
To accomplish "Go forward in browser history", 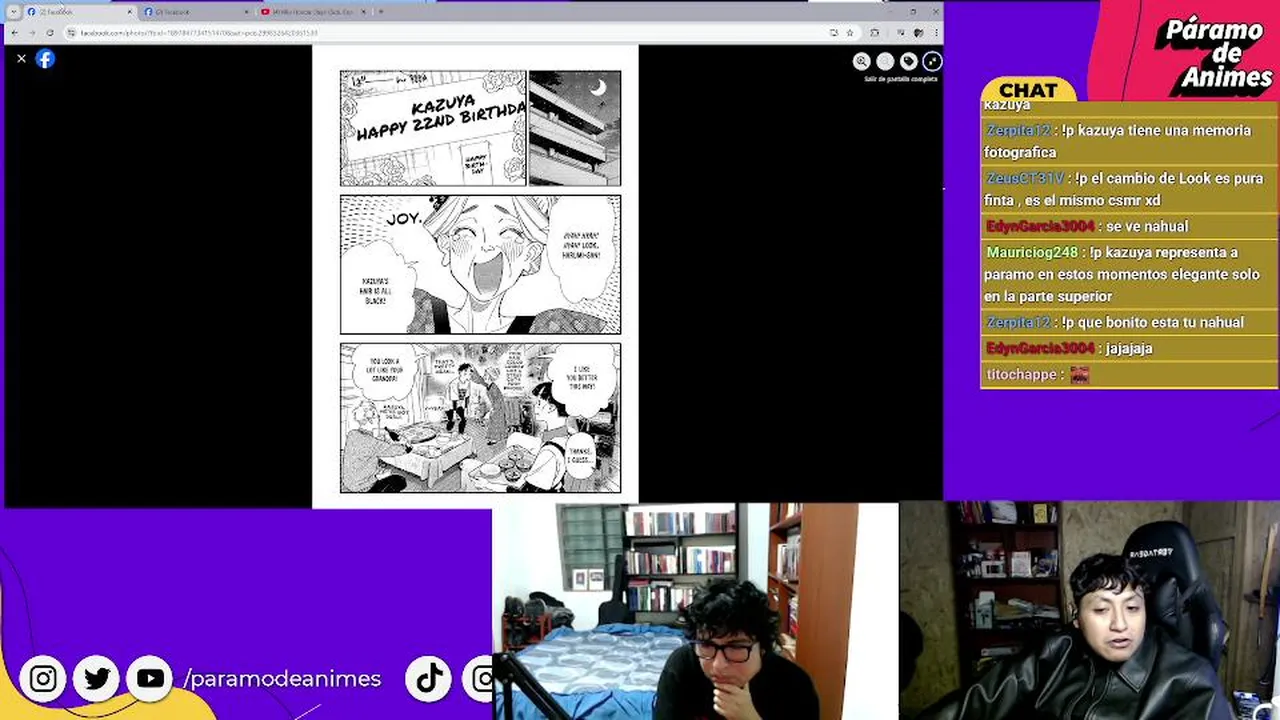I will (32, 32).
